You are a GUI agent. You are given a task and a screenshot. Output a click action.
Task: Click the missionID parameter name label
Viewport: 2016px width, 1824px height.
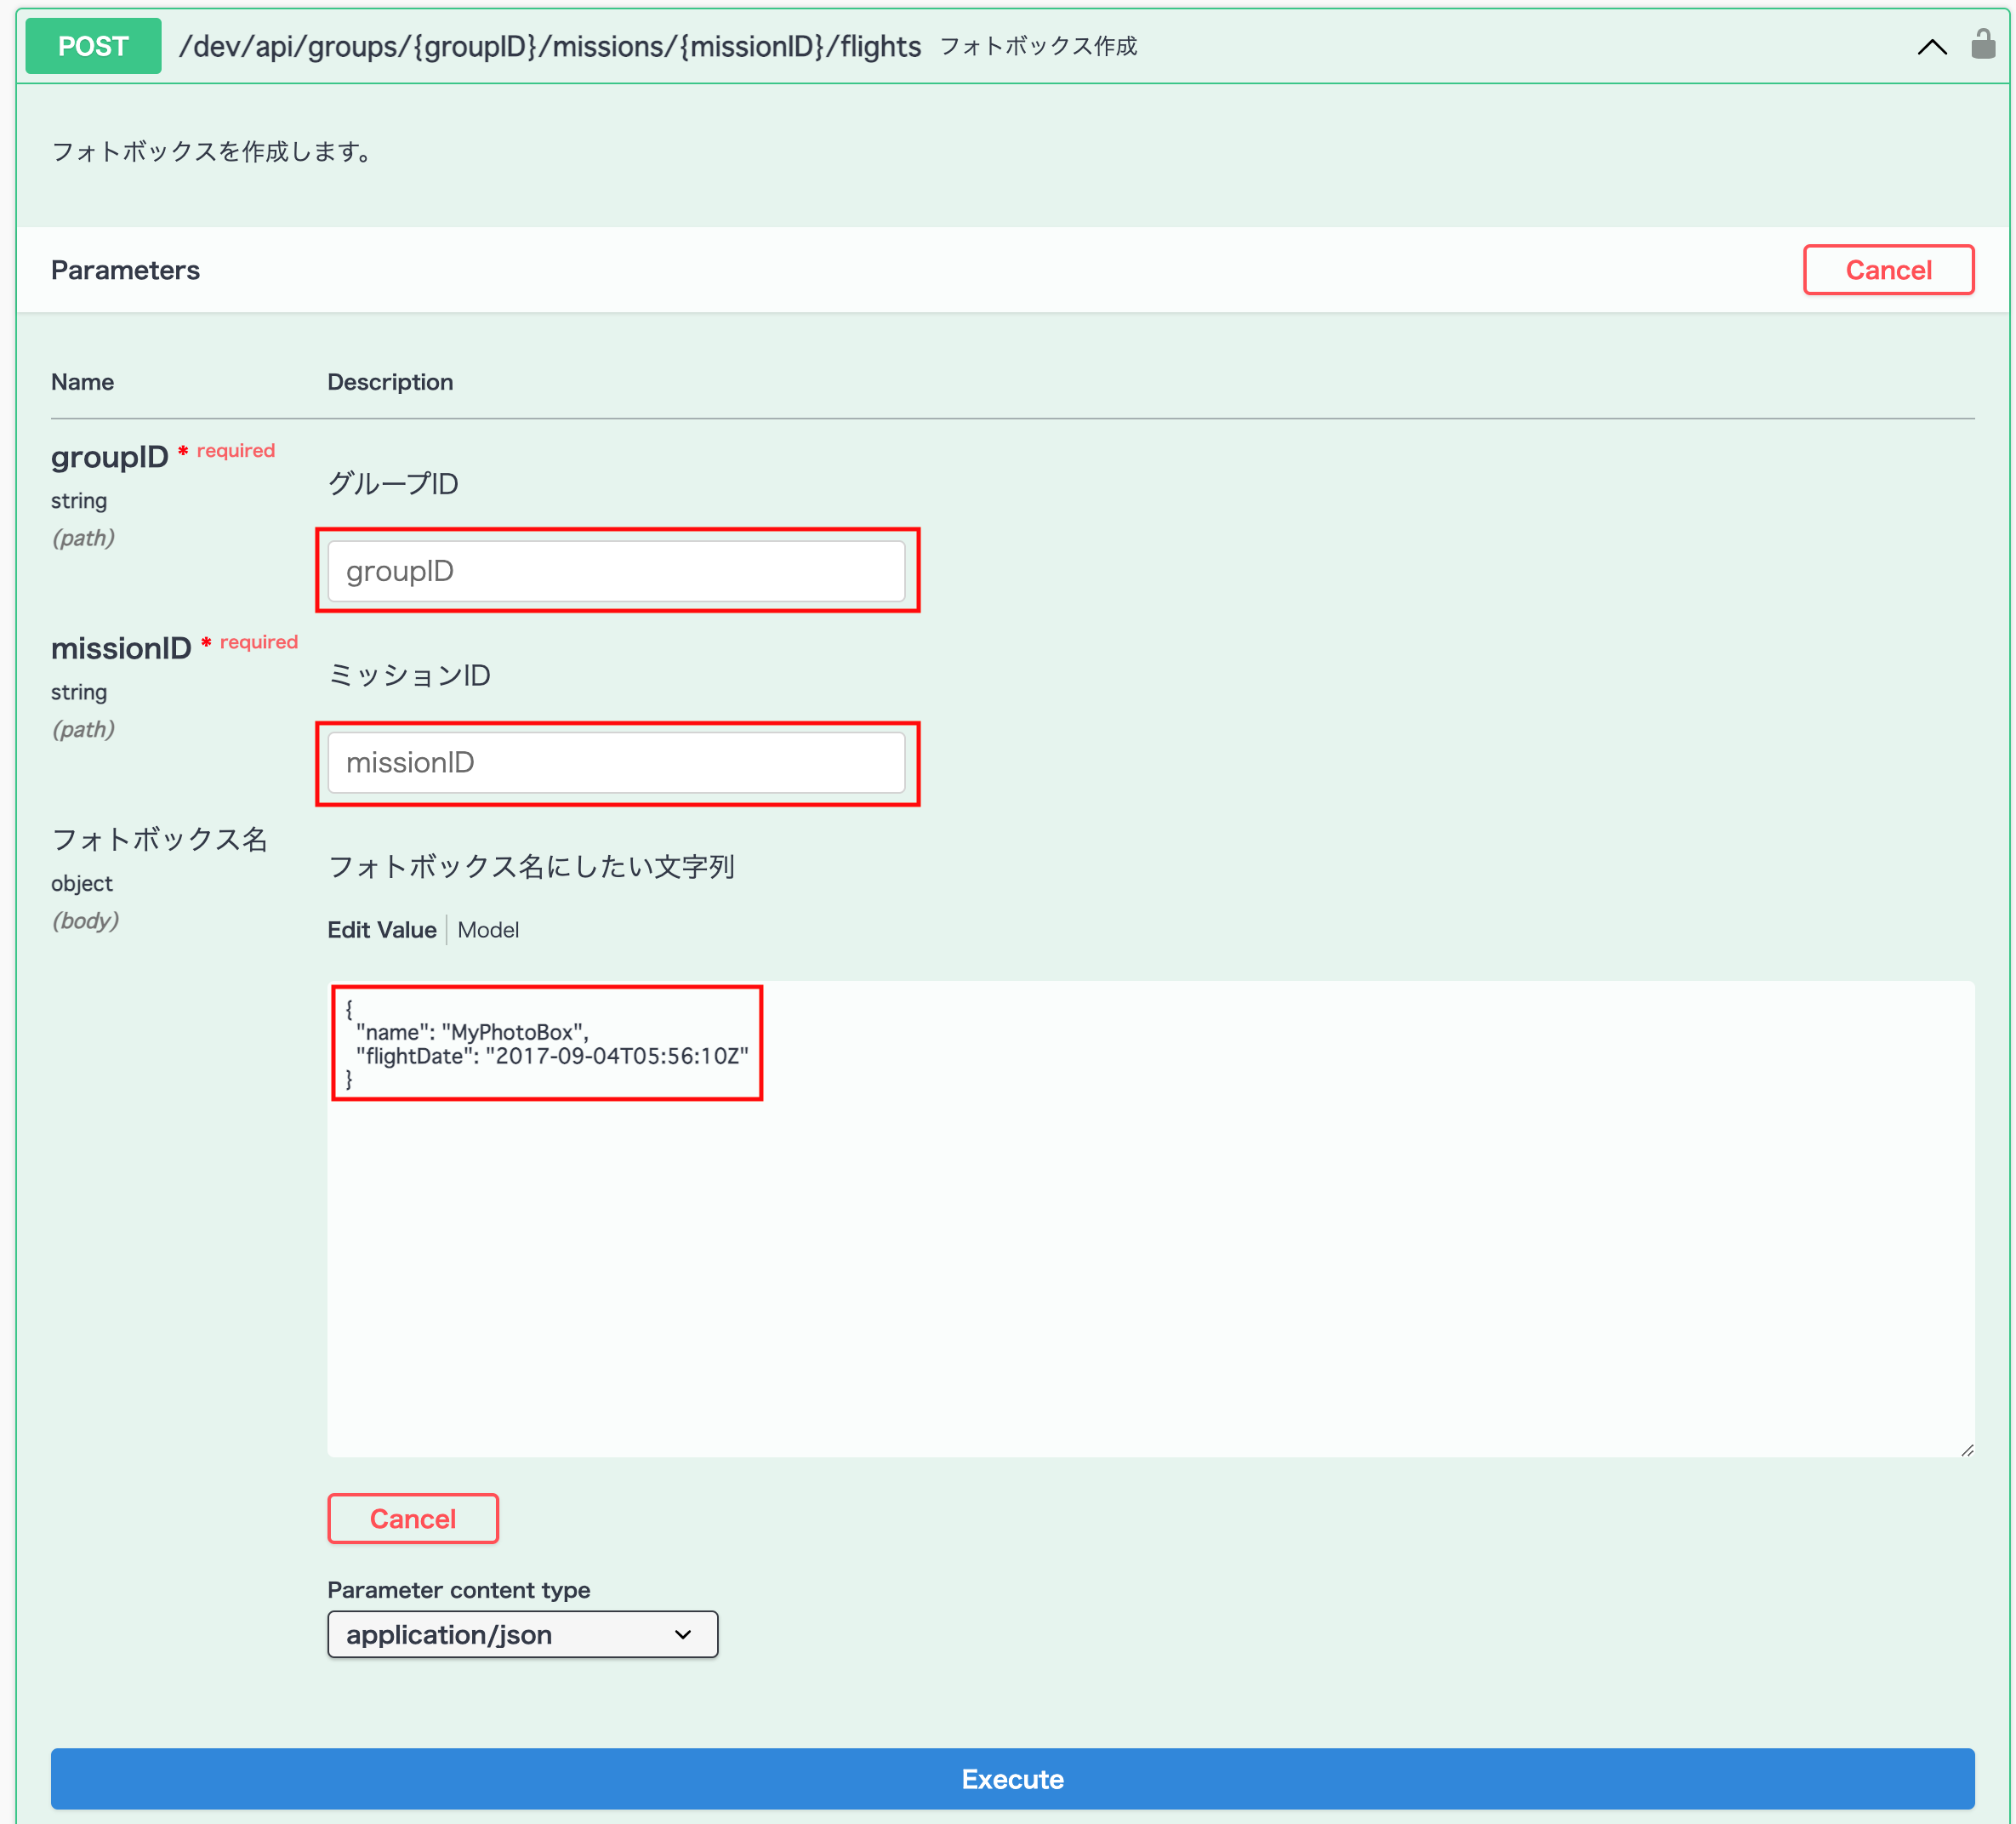(x=120, y=648)
